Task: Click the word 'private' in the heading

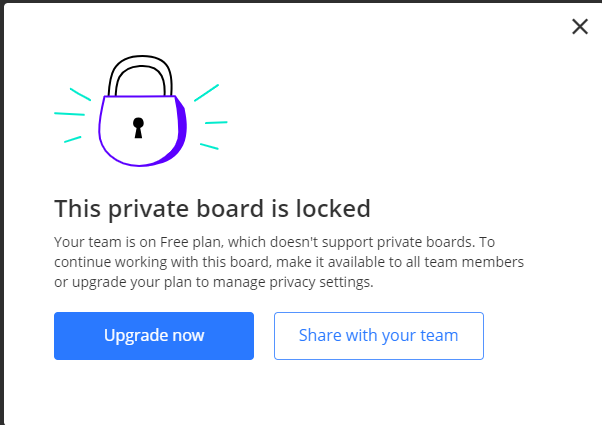Action: click(x=149, y=209)
